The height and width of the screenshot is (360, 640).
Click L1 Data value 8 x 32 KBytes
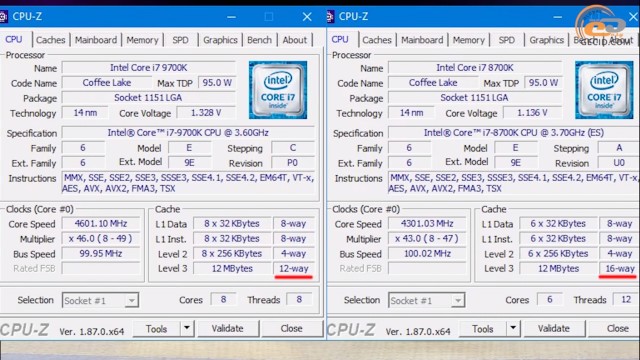(232, 224)
